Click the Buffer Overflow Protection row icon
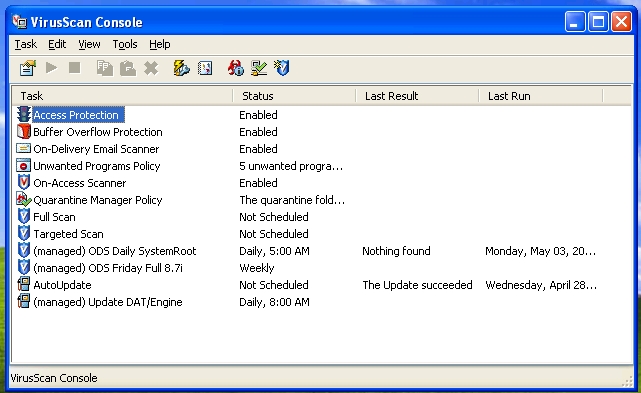Image resolution: width=641 pixels, height=393 pixels. pos(24,132)
